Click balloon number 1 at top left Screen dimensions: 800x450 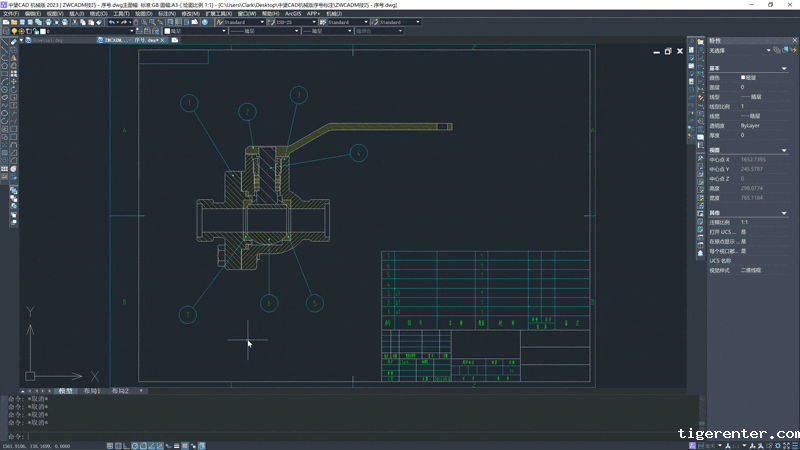coord(189,103)
